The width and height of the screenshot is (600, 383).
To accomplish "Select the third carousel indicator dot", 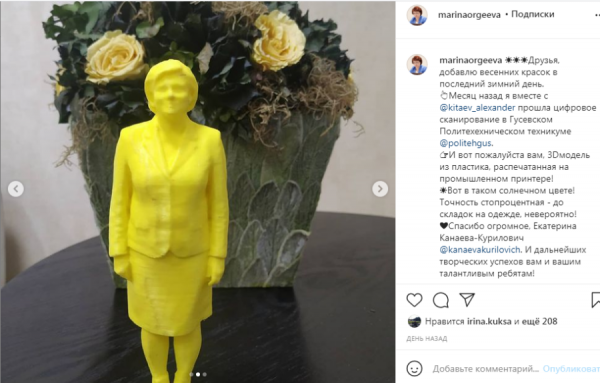I will point(205,375).
